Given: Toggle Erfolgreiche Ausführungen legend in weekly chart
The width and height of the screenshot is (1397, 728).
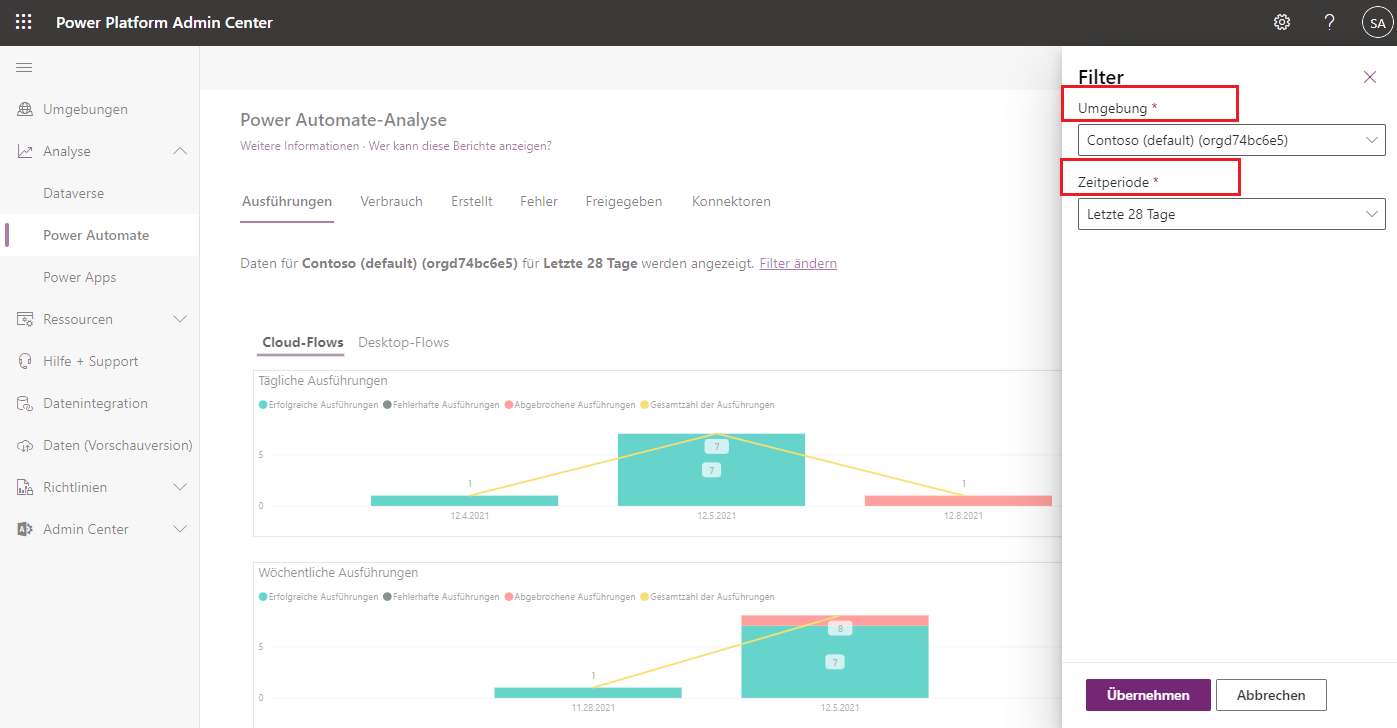Looking at the screenshot, I should [x=318, y=597].
